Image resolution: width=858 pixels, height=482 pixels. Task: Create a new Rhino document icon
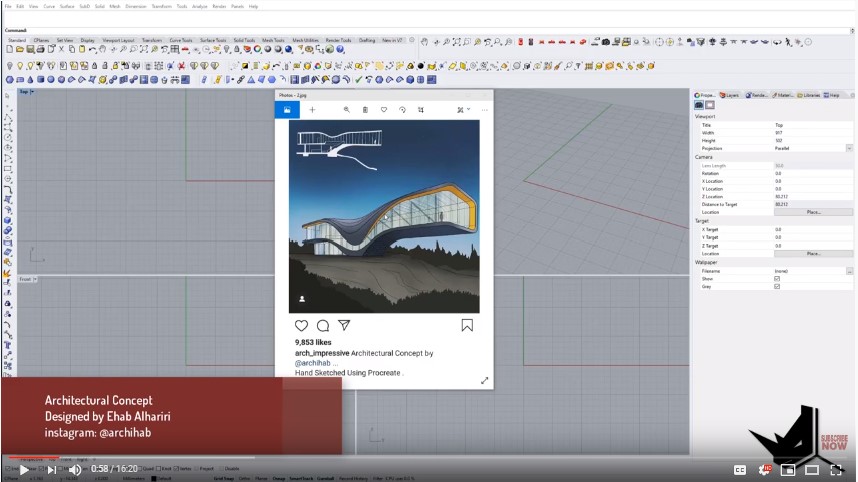[9, 49]
